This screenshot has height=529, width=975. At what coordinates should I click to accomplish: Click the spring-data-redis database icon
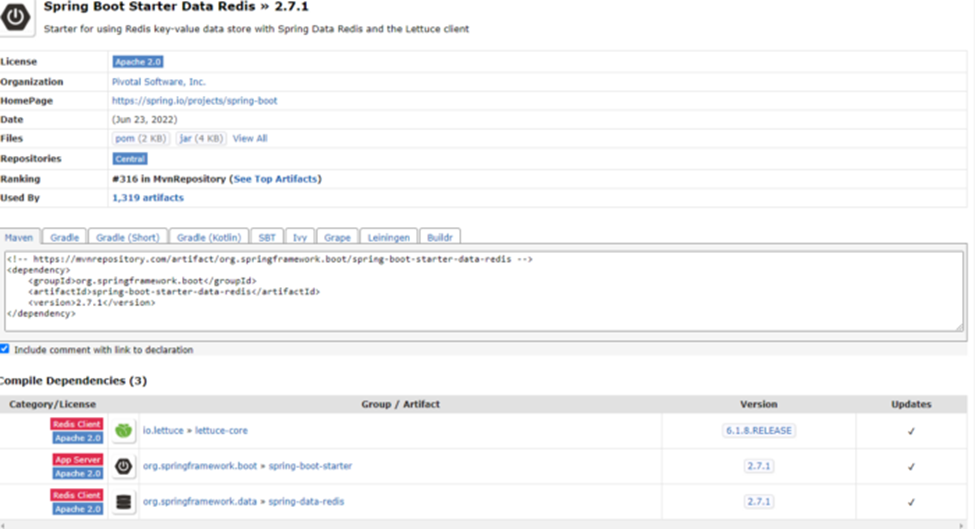(x=124, y=501)
